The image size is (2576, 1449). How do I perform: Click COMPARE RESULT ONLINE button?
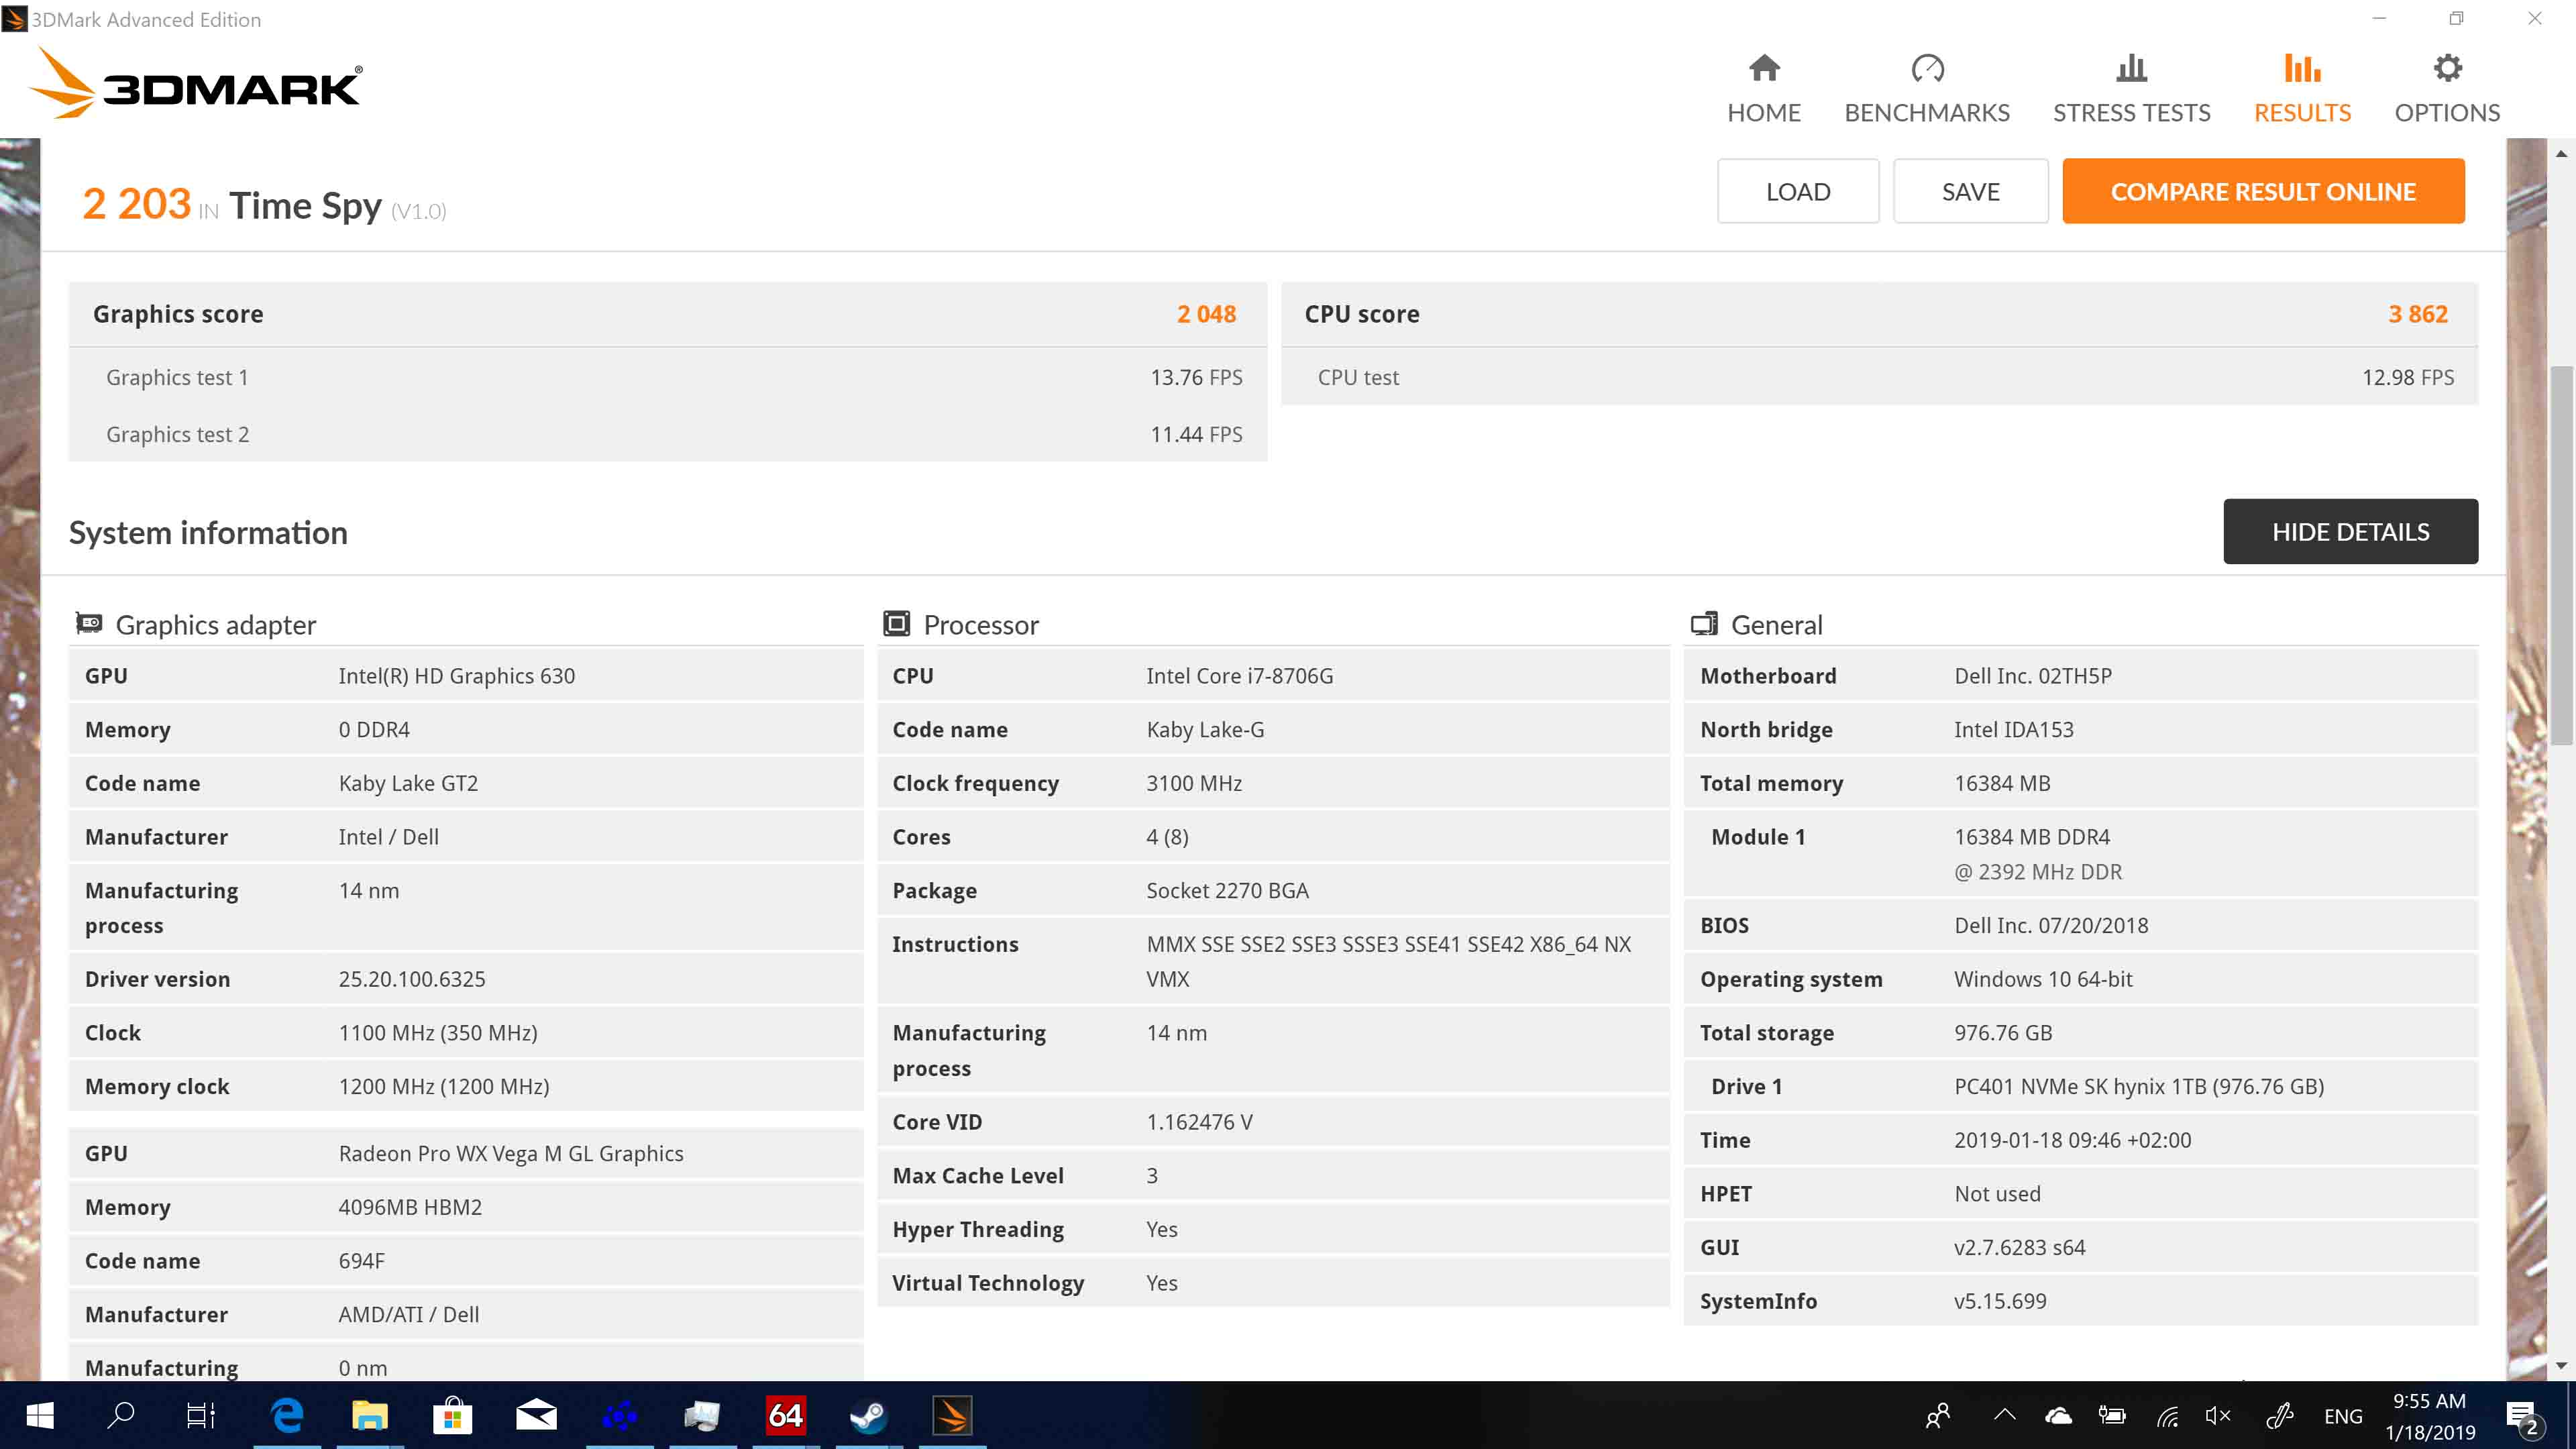(2263, 191)
